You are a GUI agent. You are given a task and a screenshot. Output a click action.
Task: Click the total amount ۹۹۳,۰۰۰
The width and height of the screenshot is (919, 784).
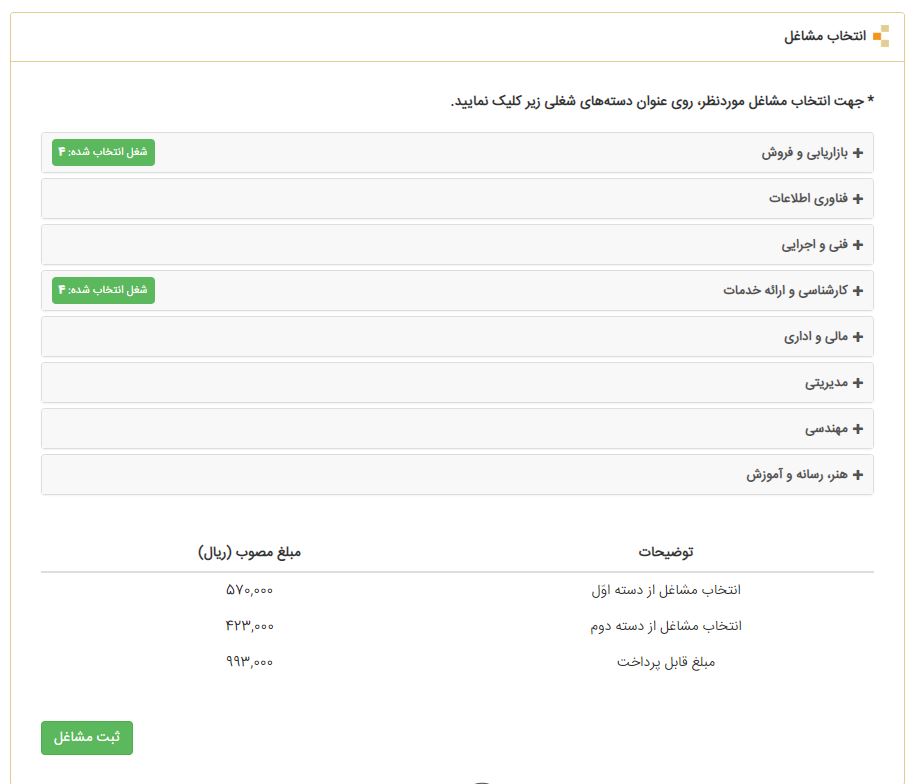249,662
